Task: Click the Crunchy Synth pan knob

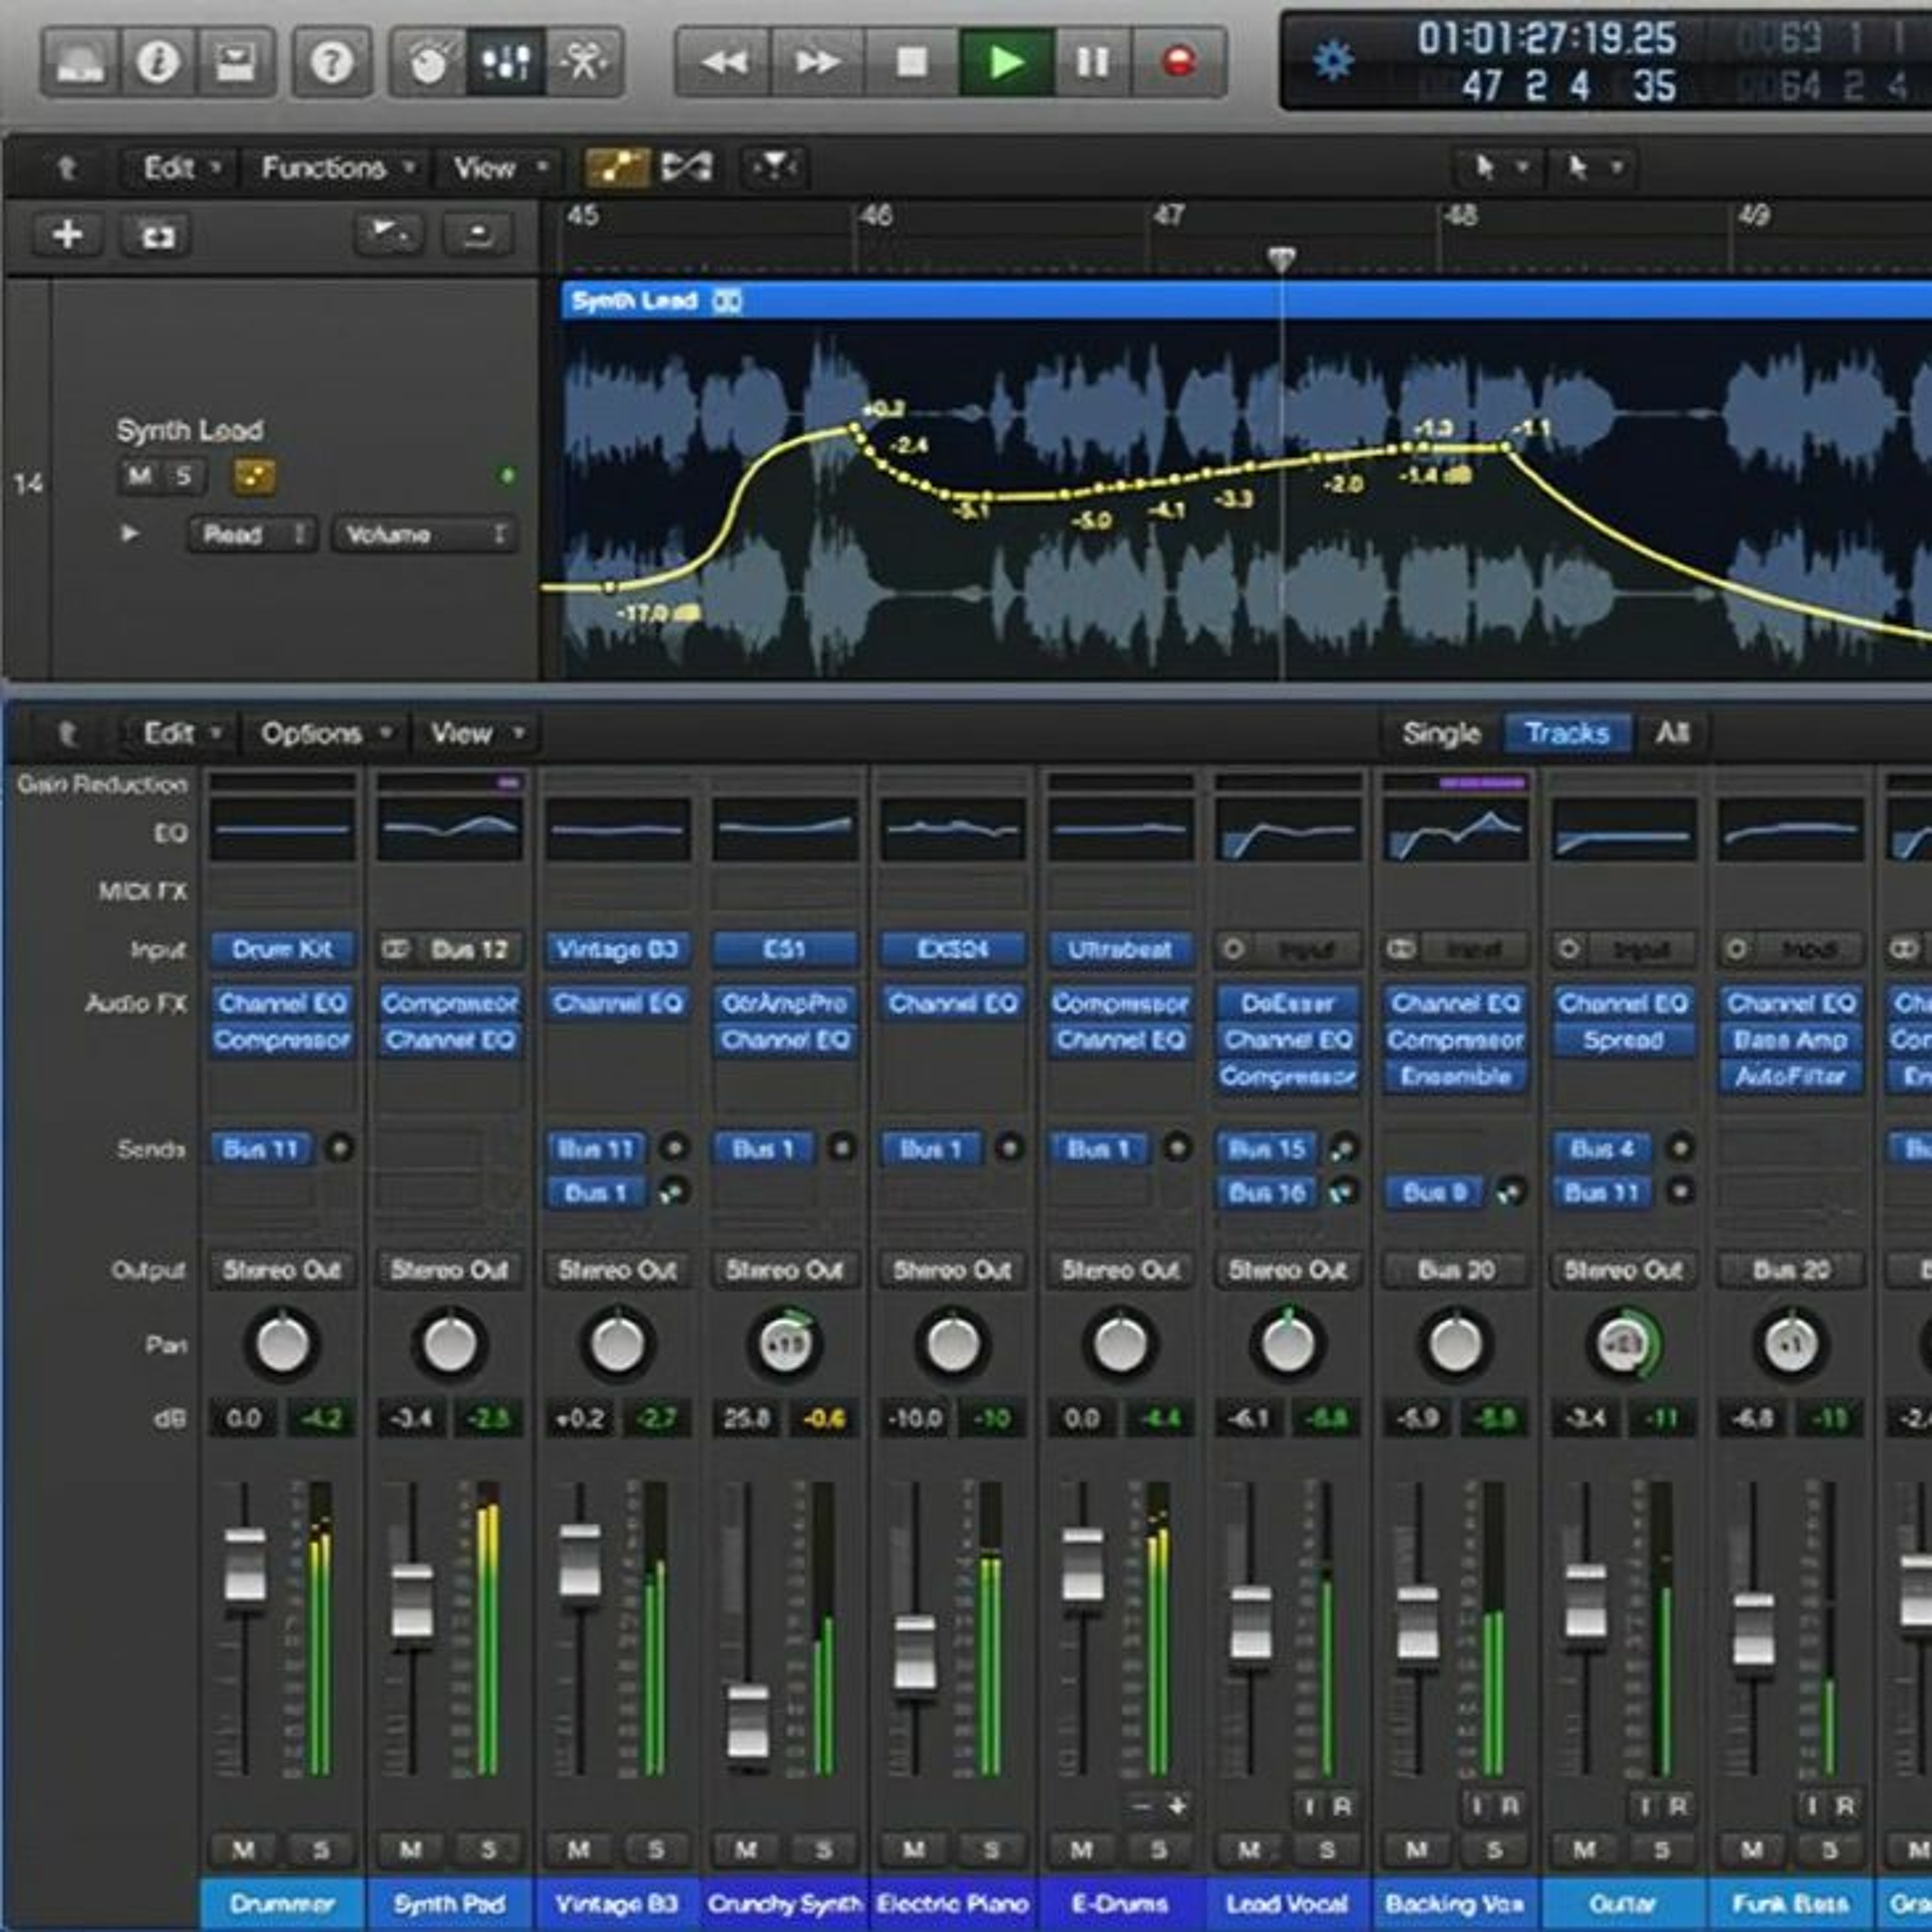Action: [785, 1344]
